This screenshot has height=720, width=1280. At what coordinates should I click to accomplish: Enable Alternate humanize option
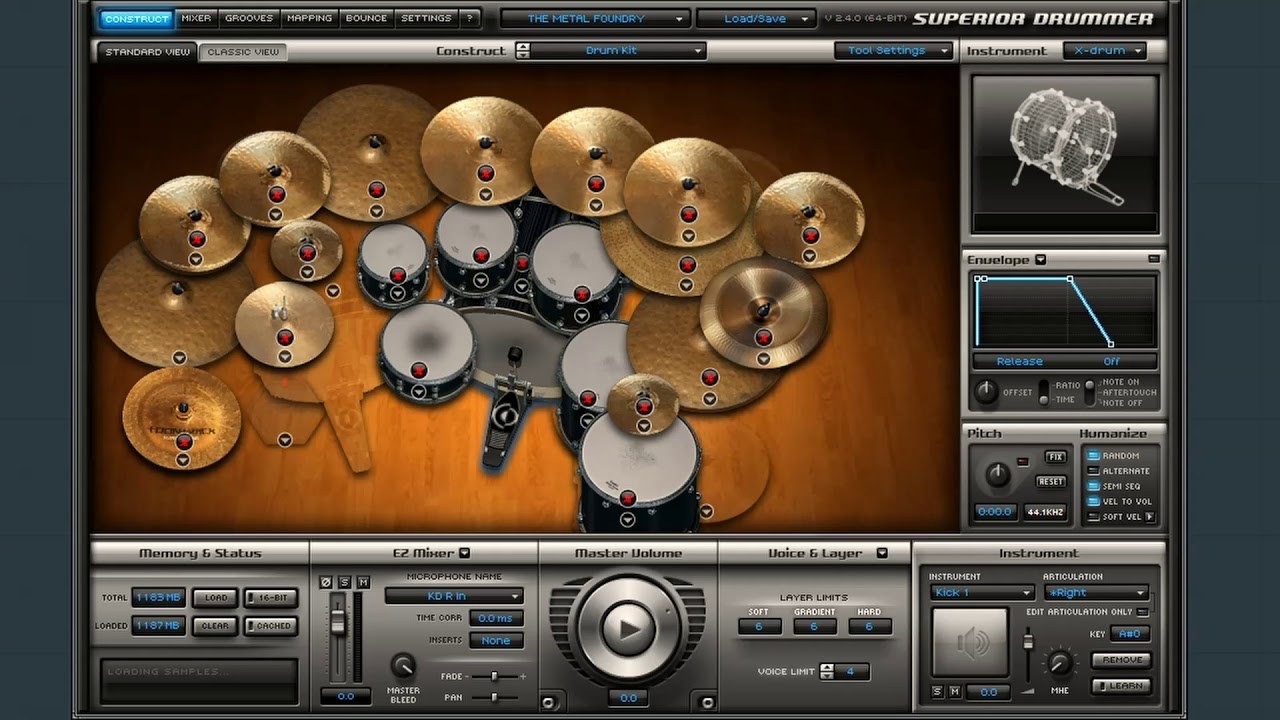[1093, 471]
